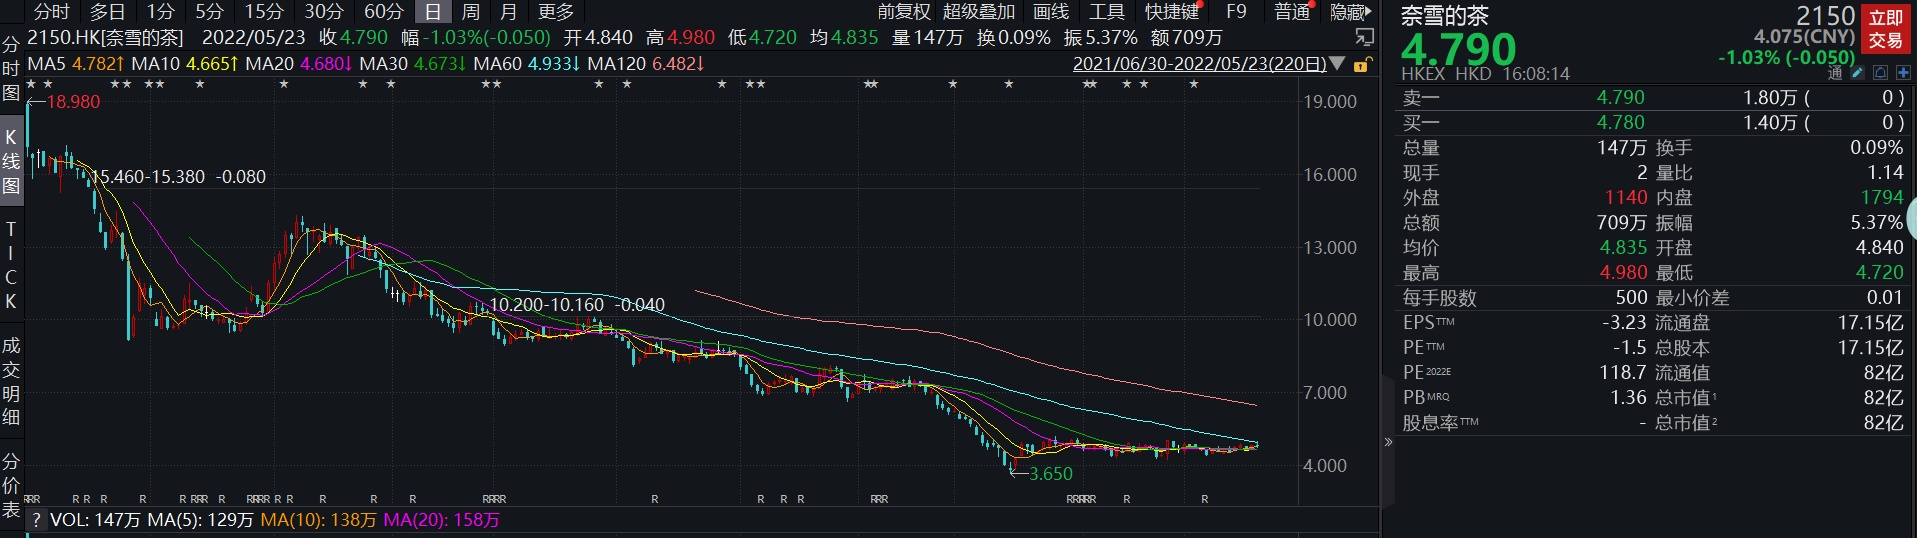This screenshot has width=1917, height=538.
Task: Switch to TICK view in sidebar
Action: pyautogui.click(x=11, y=265)
